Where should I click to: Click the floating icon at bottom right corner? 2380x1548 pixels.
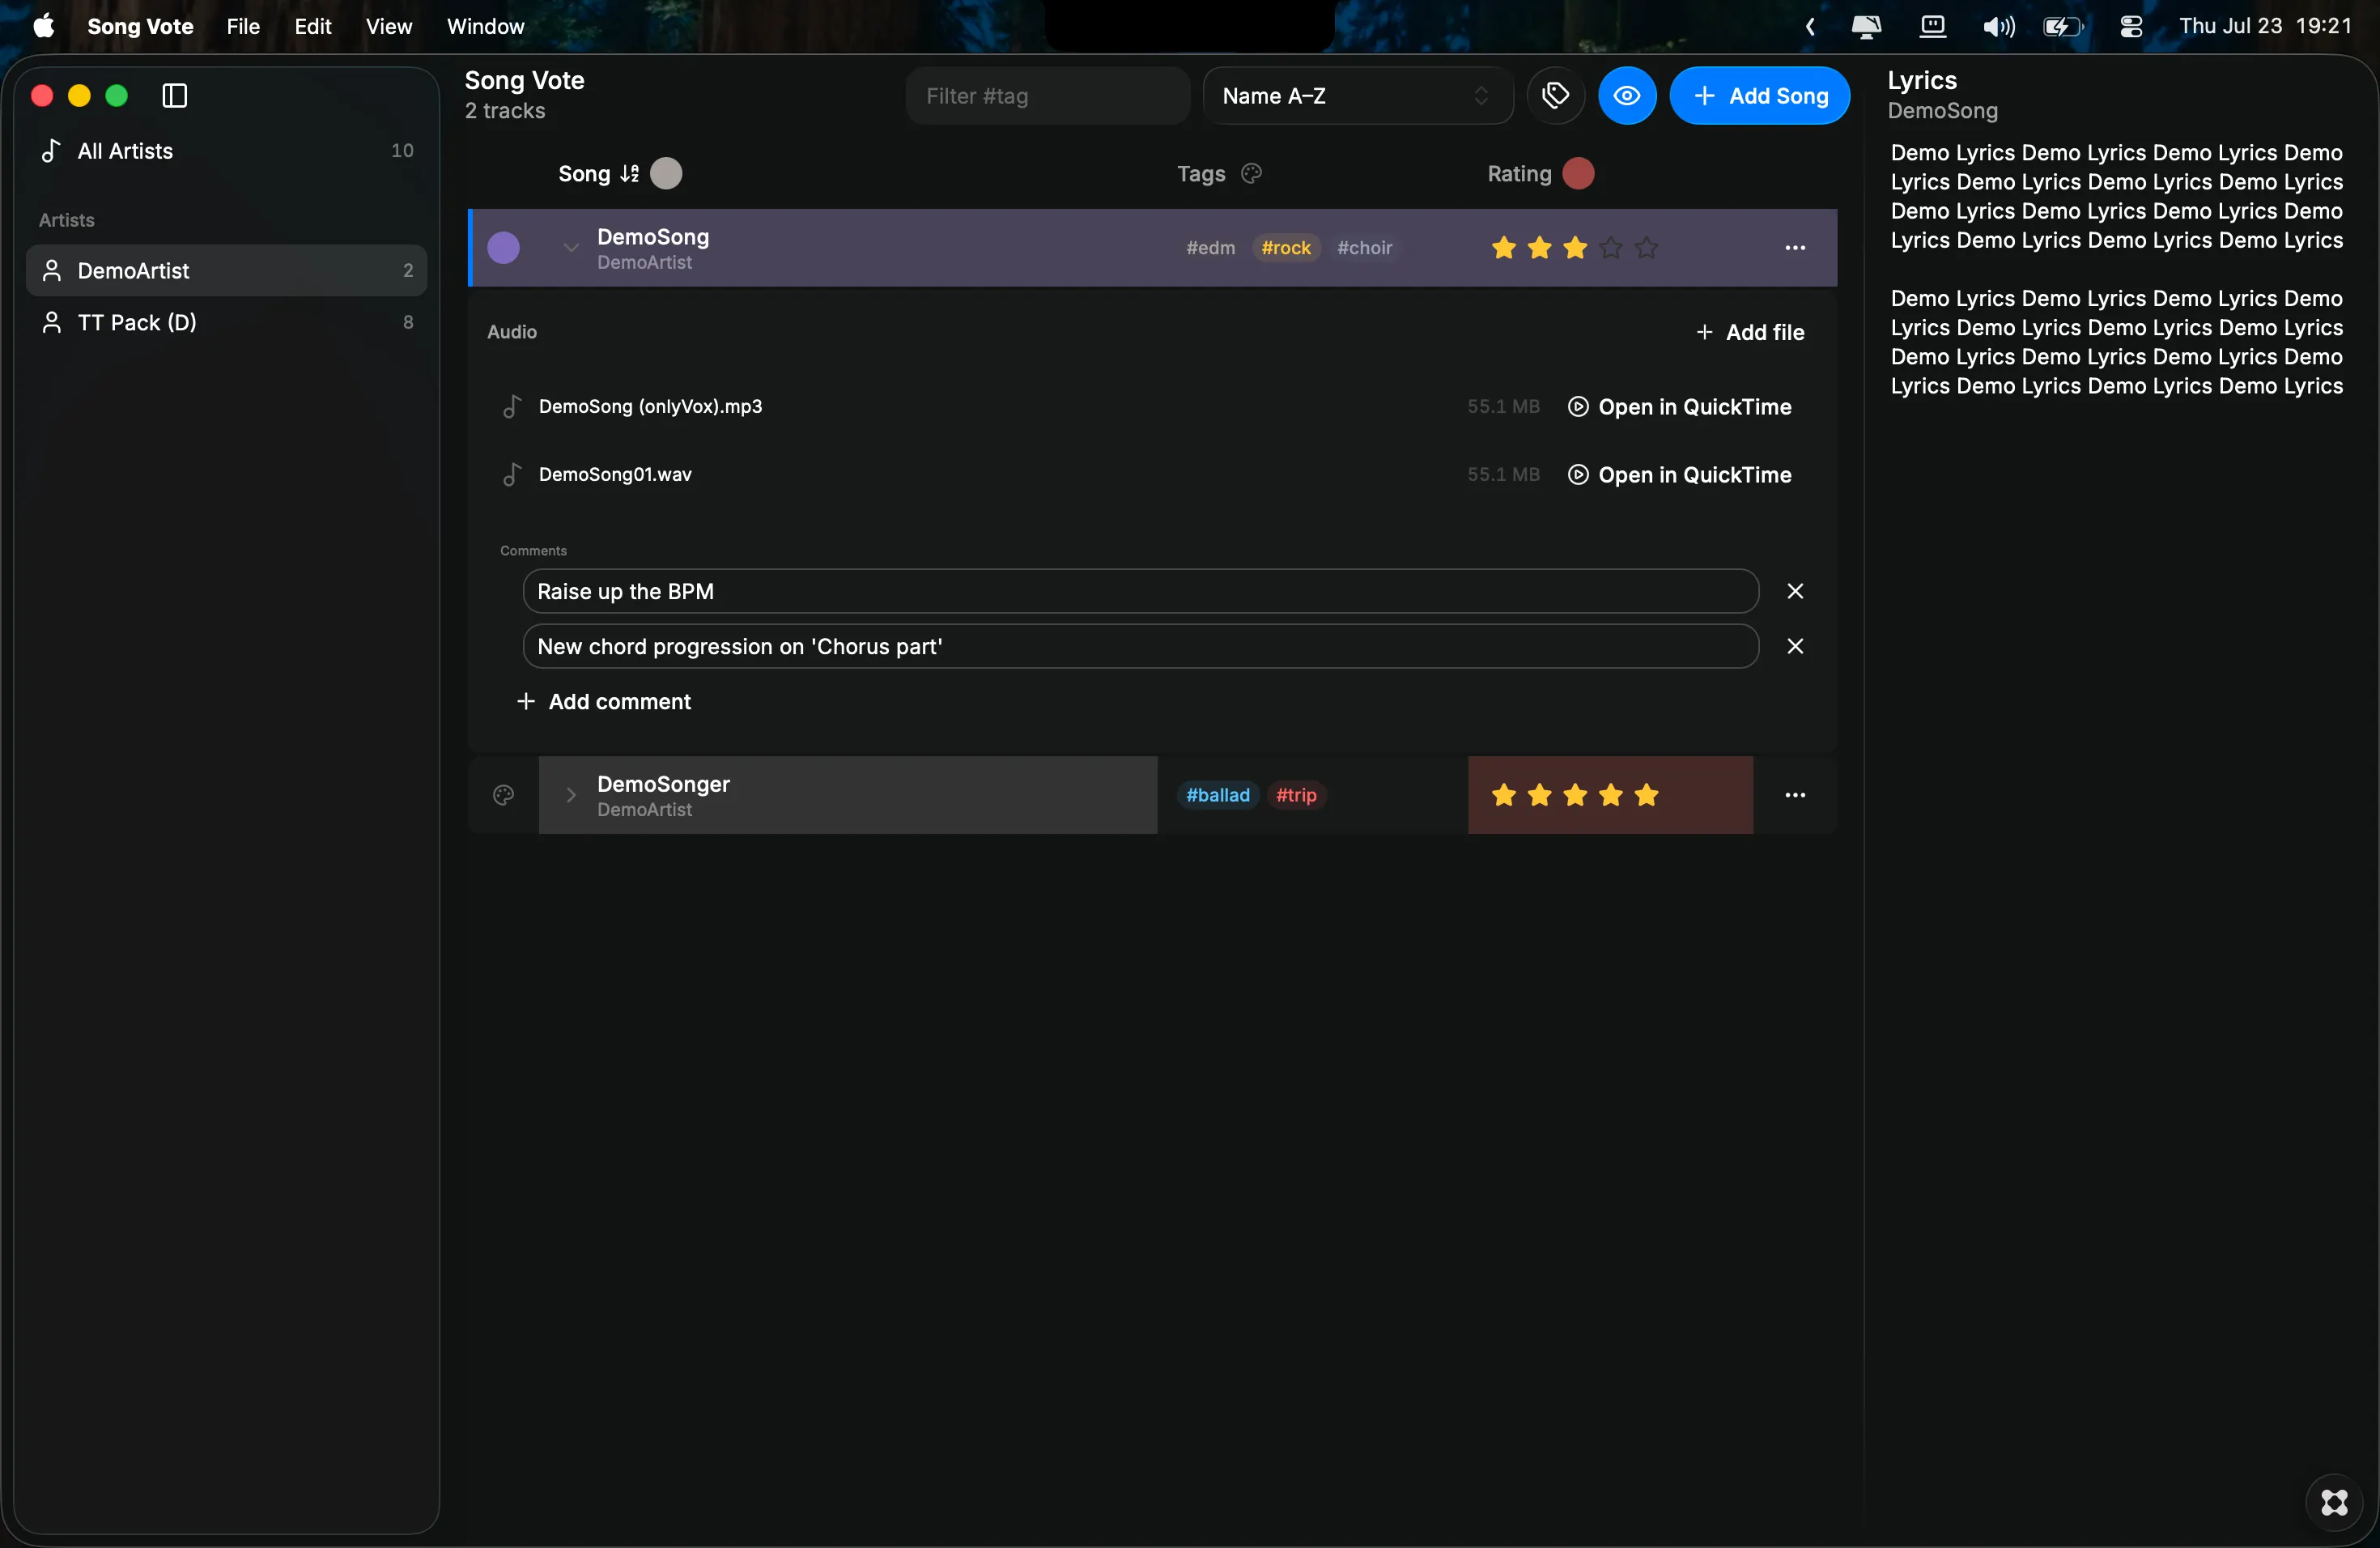2334,1502
